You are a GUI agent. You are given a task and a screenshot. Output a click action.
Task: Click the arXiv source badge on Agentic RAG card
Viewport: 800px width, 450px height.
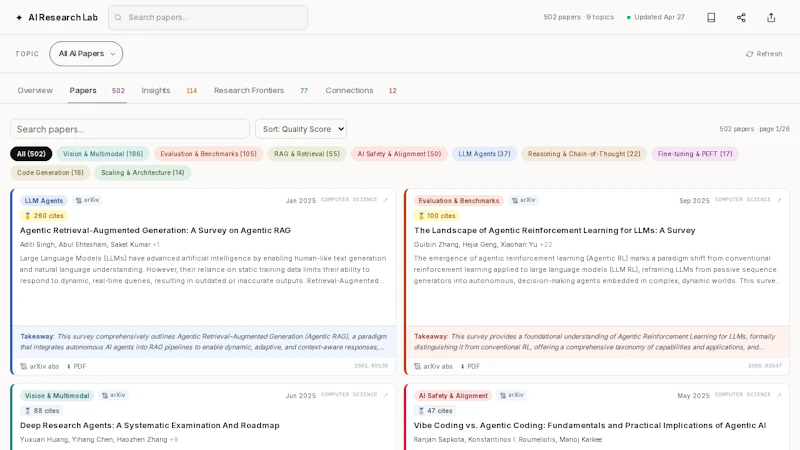coord(87,200)
